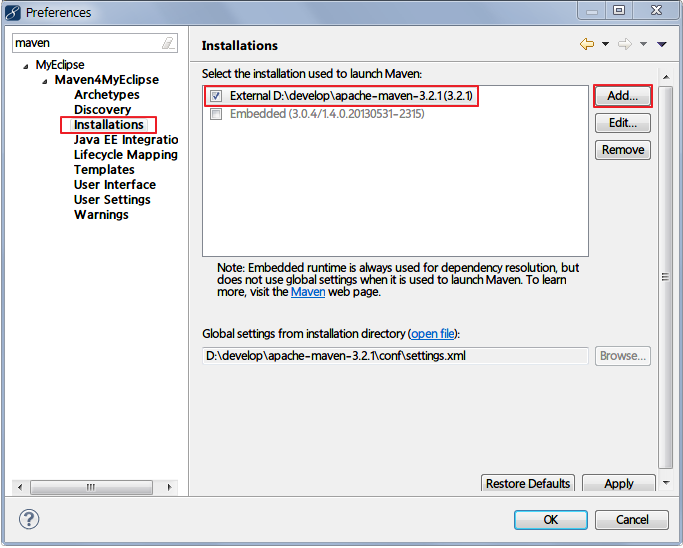
Task: Select Installations in the tree
Action: coord(108,125)
